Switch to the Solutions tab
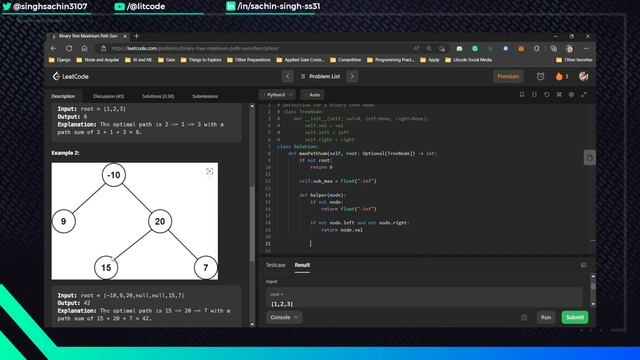Viewport: 640px width, 360px height. pyautogui.click(x=158, y=96)
